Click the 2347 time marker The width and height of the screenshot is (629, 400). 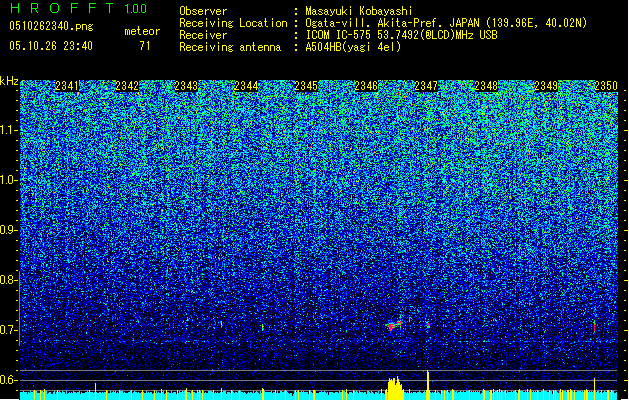click(x=426, y=86)
